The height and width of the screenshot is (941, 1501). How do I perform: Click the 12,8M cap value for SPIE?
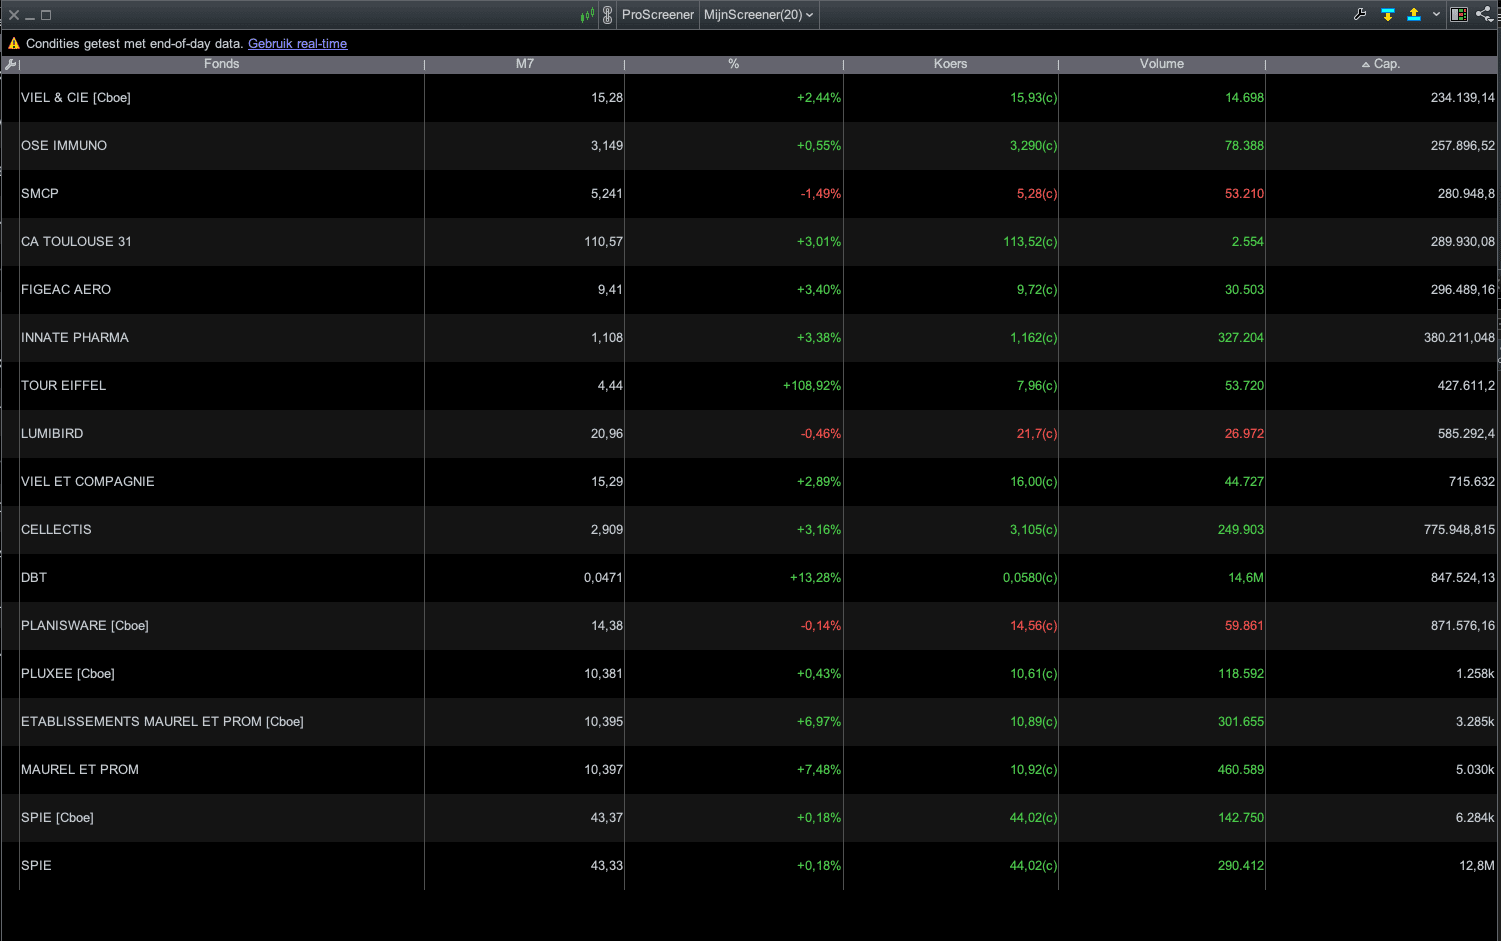point(1477,866)
